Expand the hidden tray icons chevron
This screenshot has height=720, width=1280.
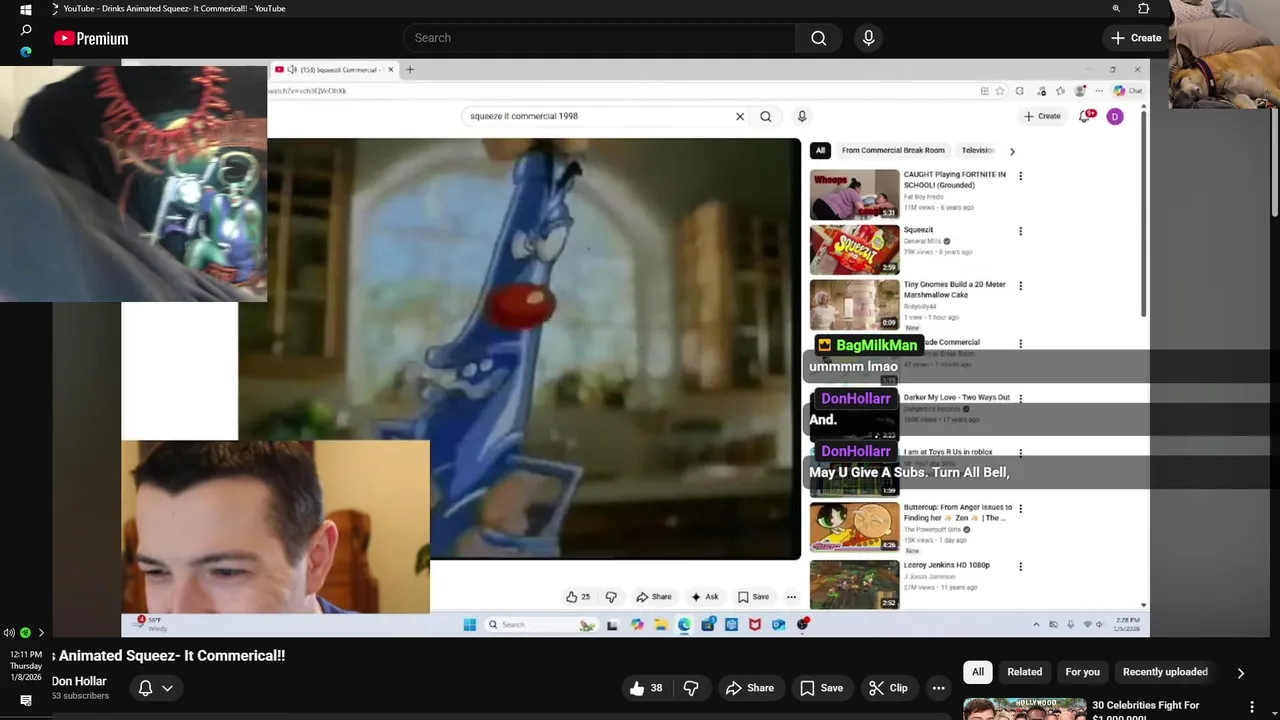pyautogui.click(x=41, y=632)
